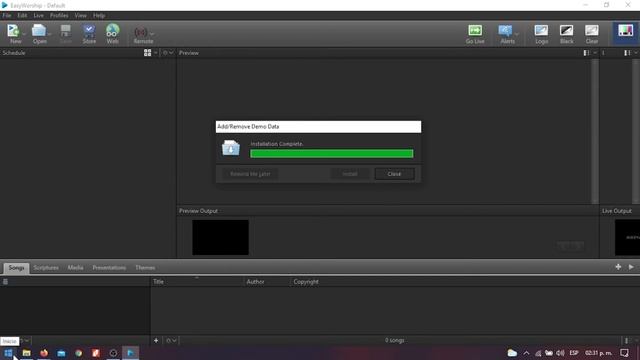
Task: Add a new song with bottom plus button
Action: [156, 340]
